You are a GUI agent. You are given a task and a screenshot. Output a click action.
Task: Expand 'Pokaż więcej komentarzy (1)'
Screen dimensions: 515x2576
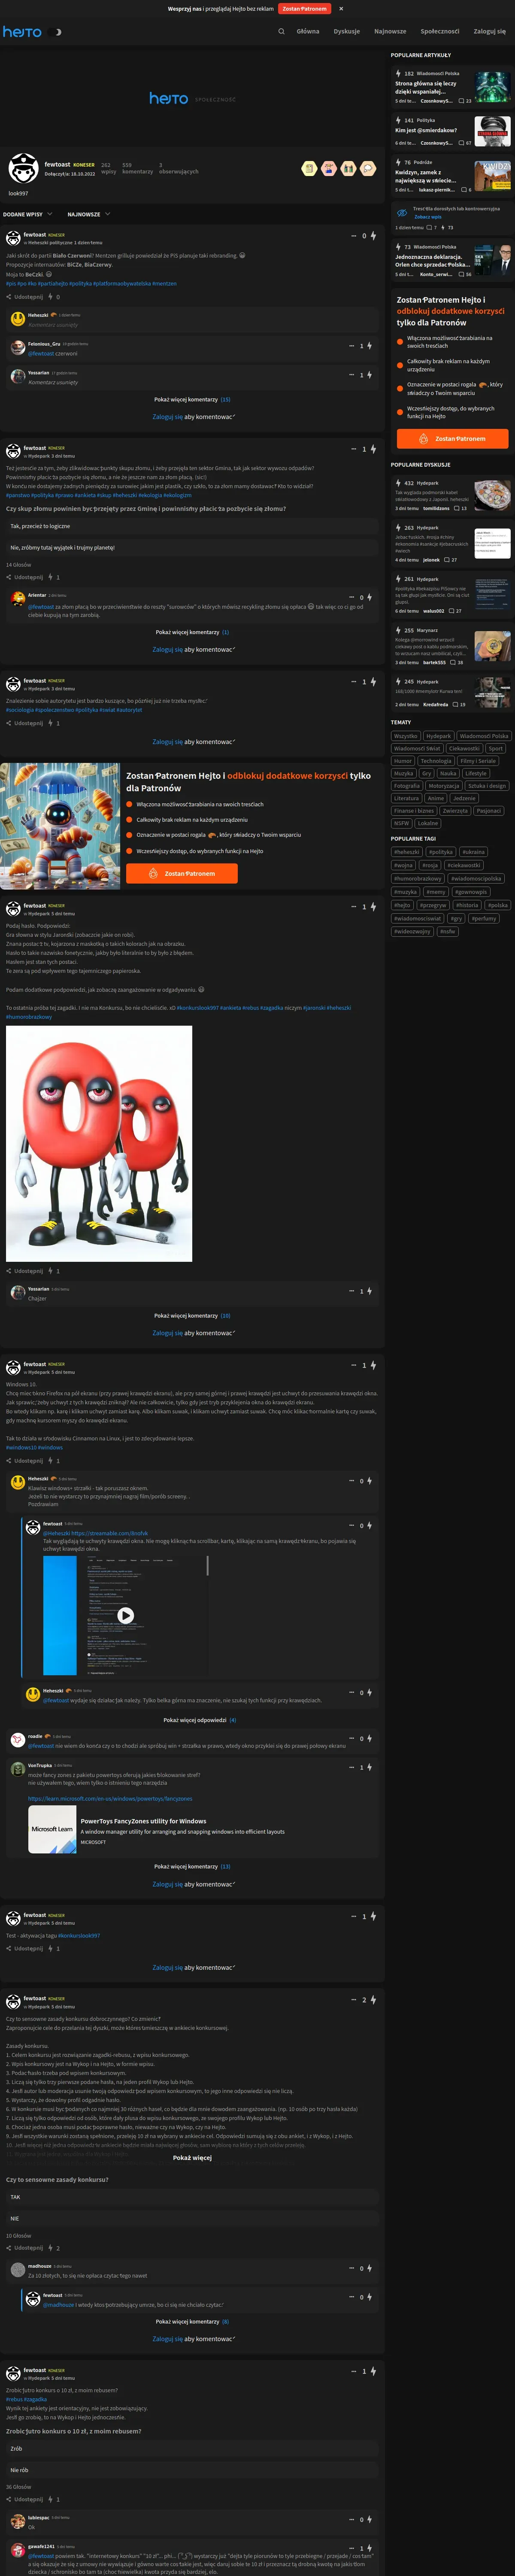[x=192, y=632]
